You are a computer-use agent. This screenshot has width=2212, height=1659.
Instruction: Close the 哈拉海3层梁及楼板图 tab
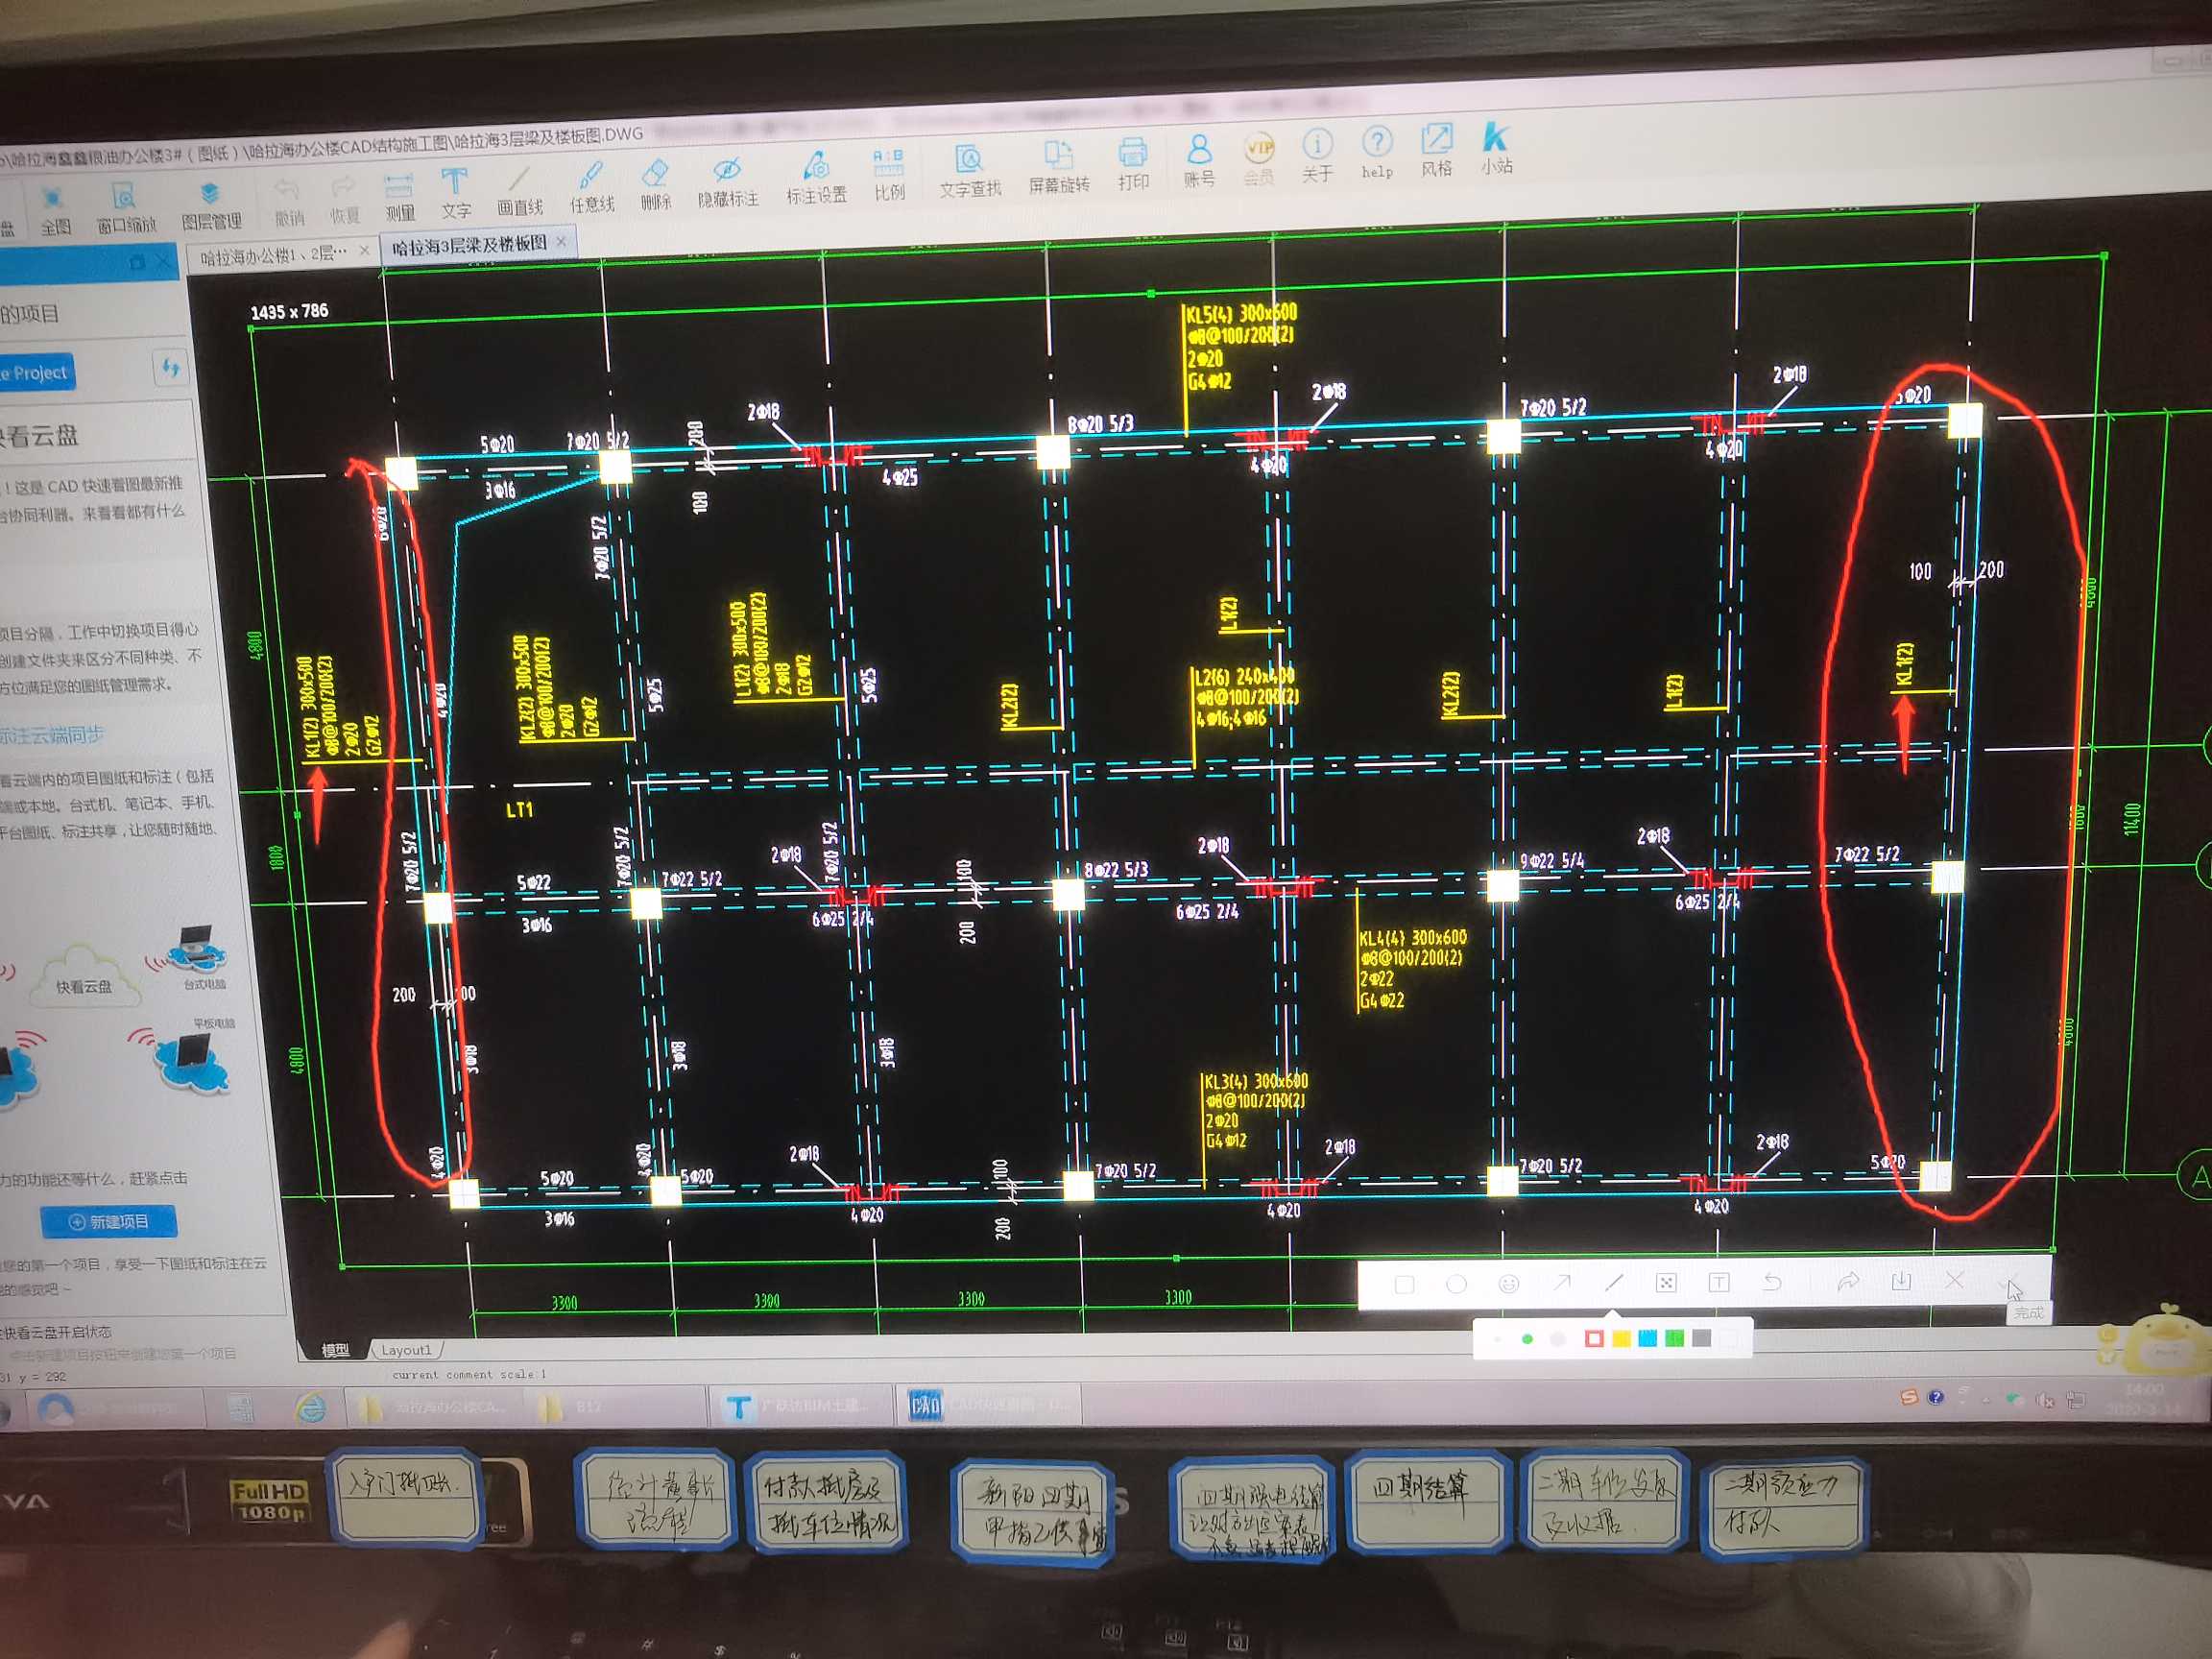[x=561, y=242]
